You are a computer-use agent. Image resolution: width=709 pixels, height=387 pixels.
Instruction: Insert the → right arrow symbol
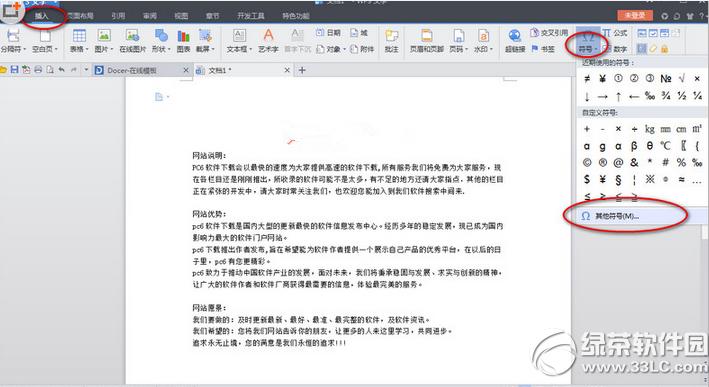point(602,96)
